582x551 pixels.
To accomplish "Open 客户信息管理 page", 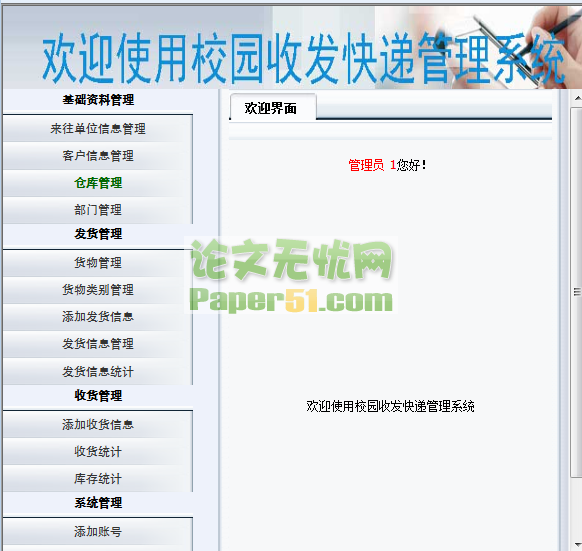I will pos(98,156).
